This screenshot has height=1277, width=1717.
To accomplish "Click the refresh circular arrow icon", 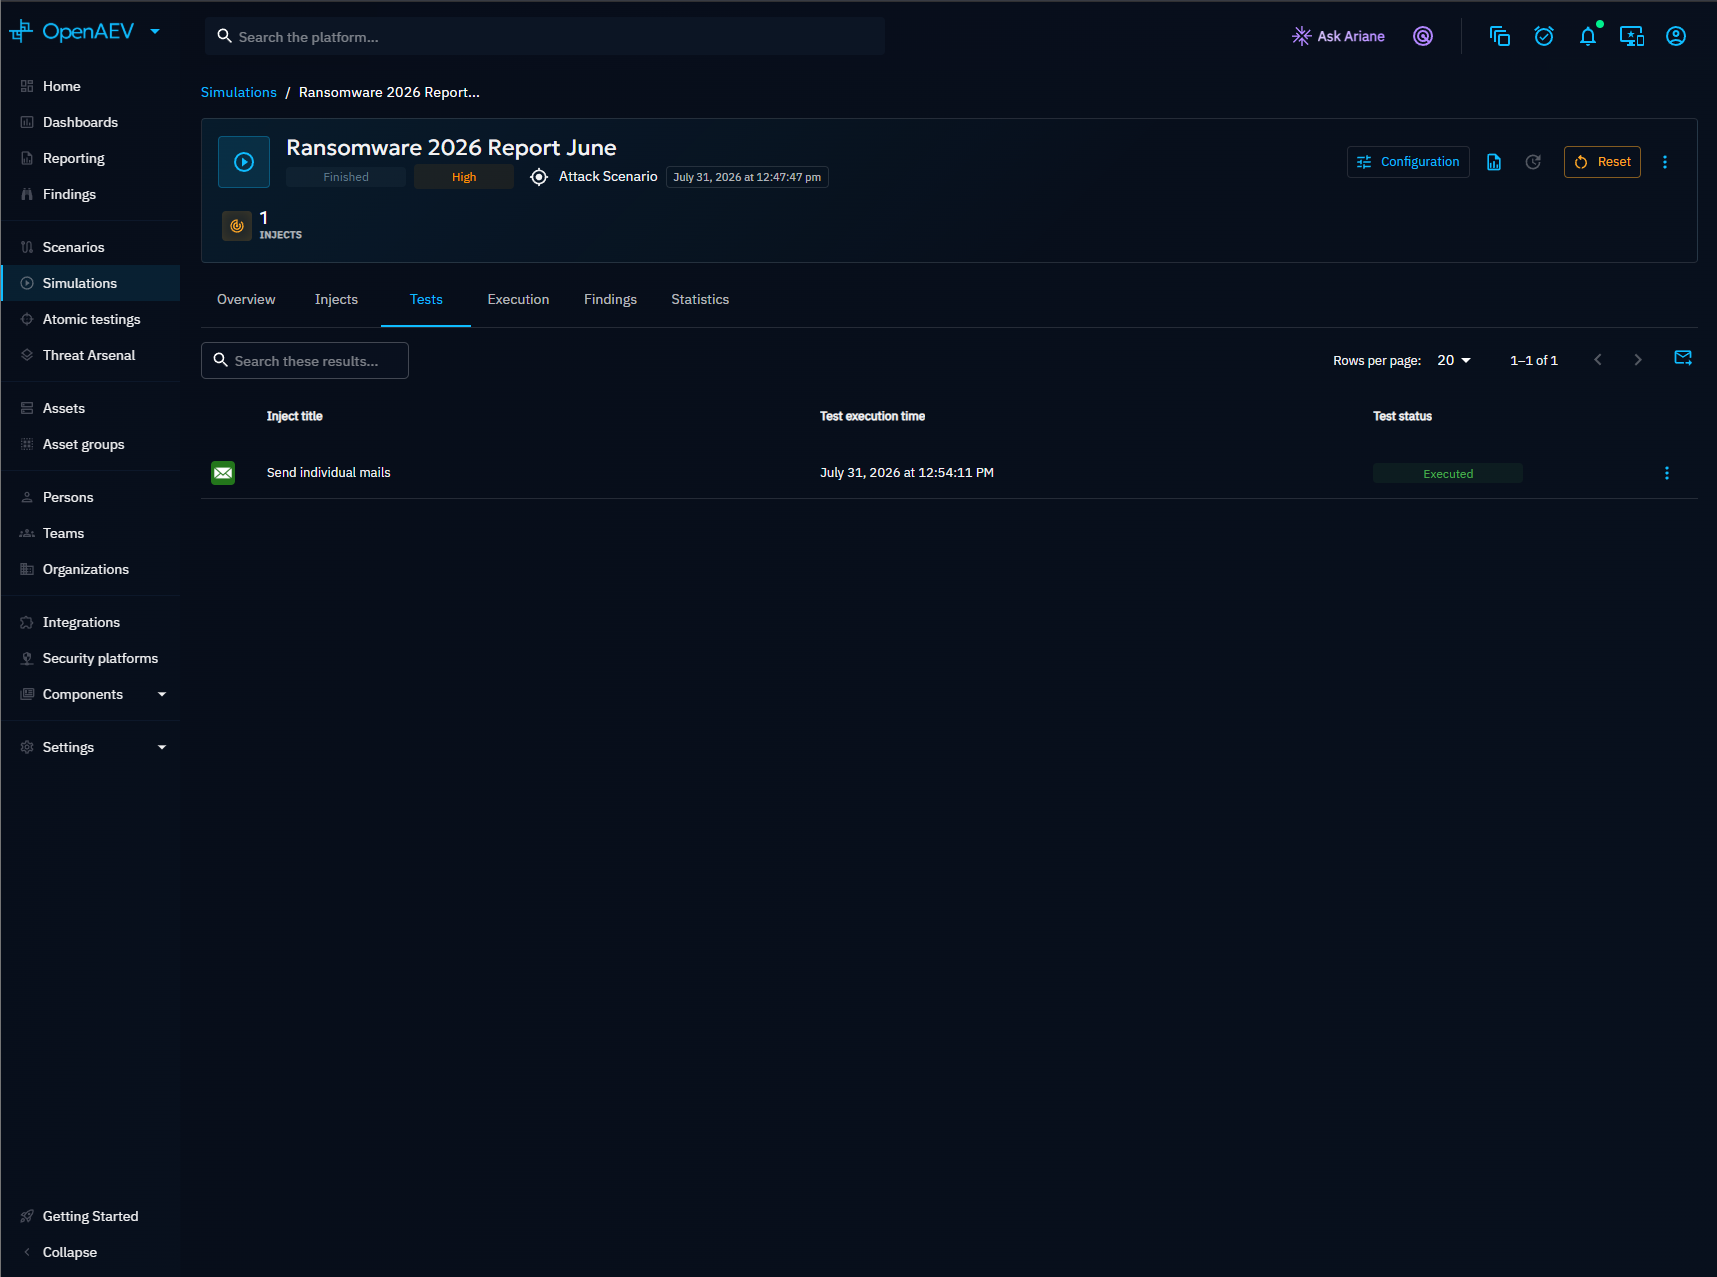I will click(x=1533, y=162).
